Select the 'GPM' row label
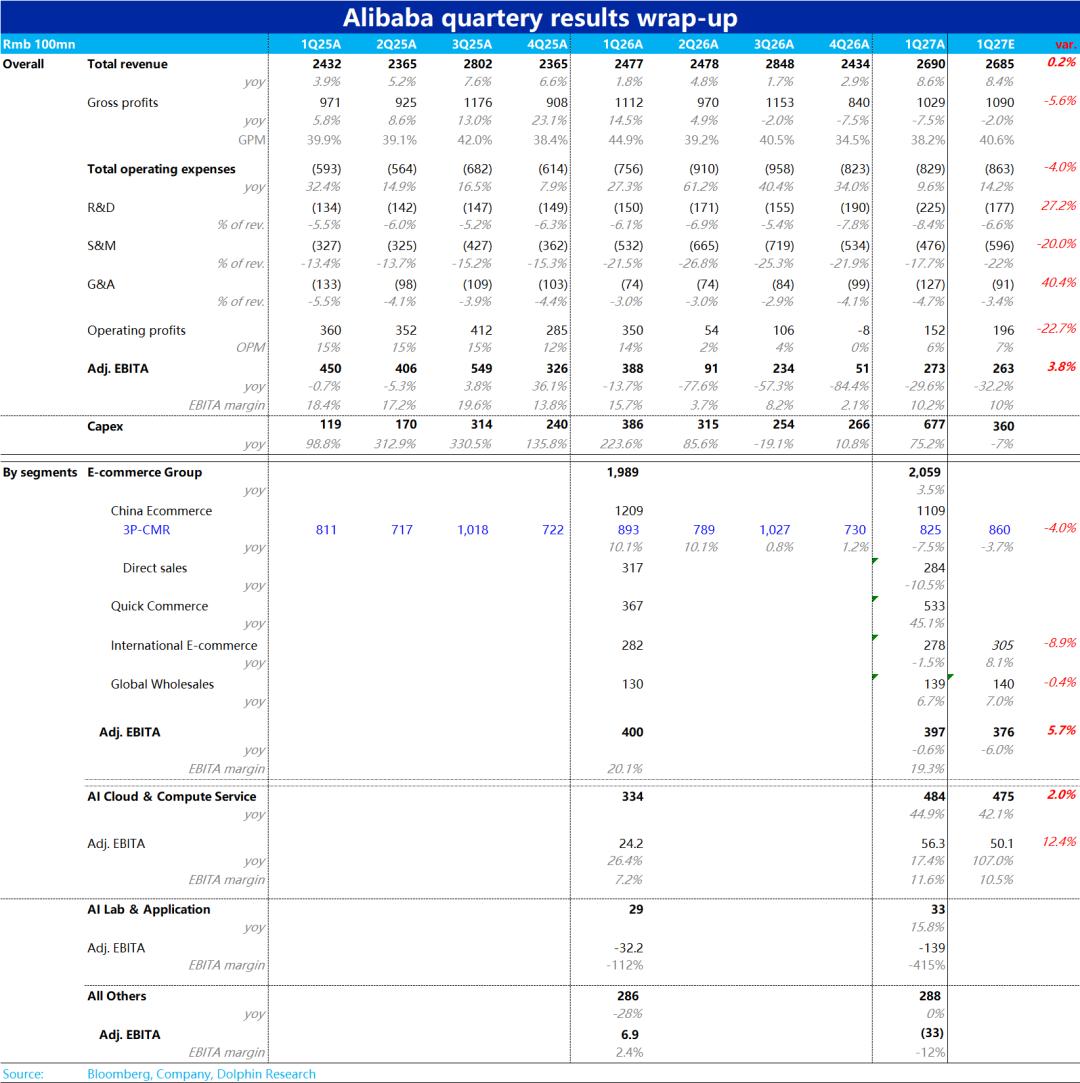 pyautogui.click(x=251, y=140)
